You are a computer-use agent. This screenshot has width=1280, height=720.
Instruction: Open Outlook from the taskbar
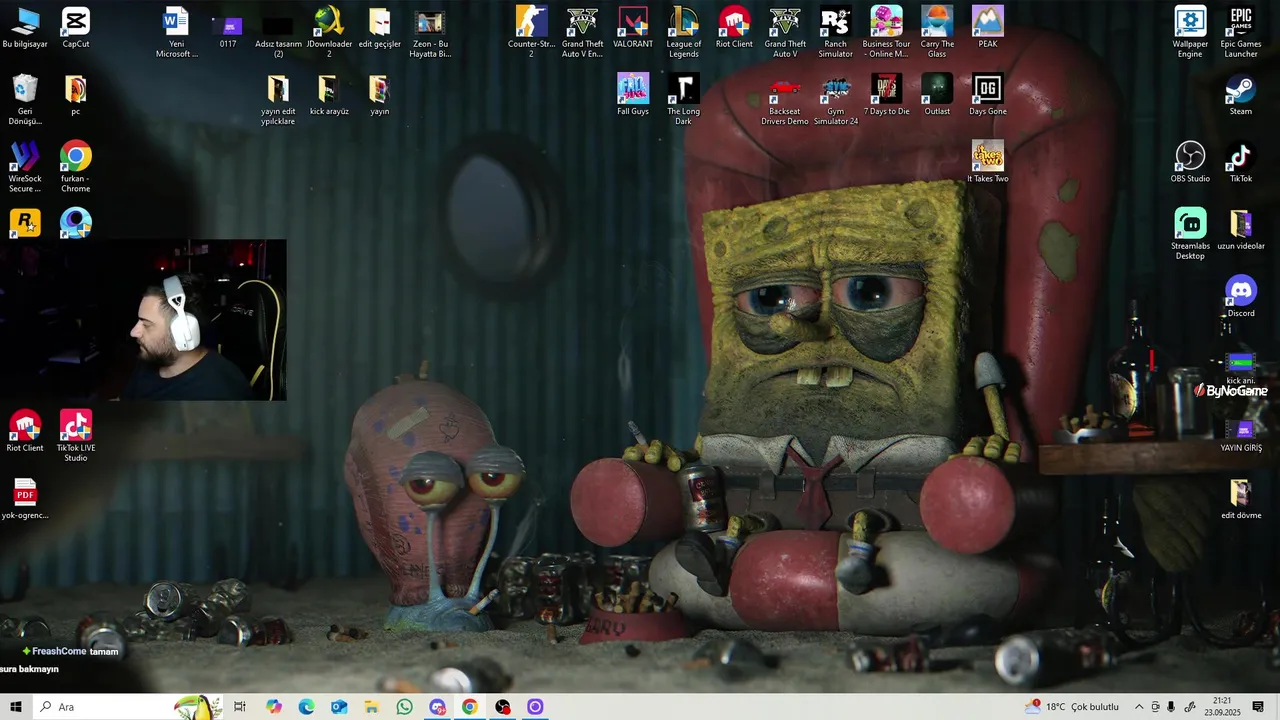point(339,707)
